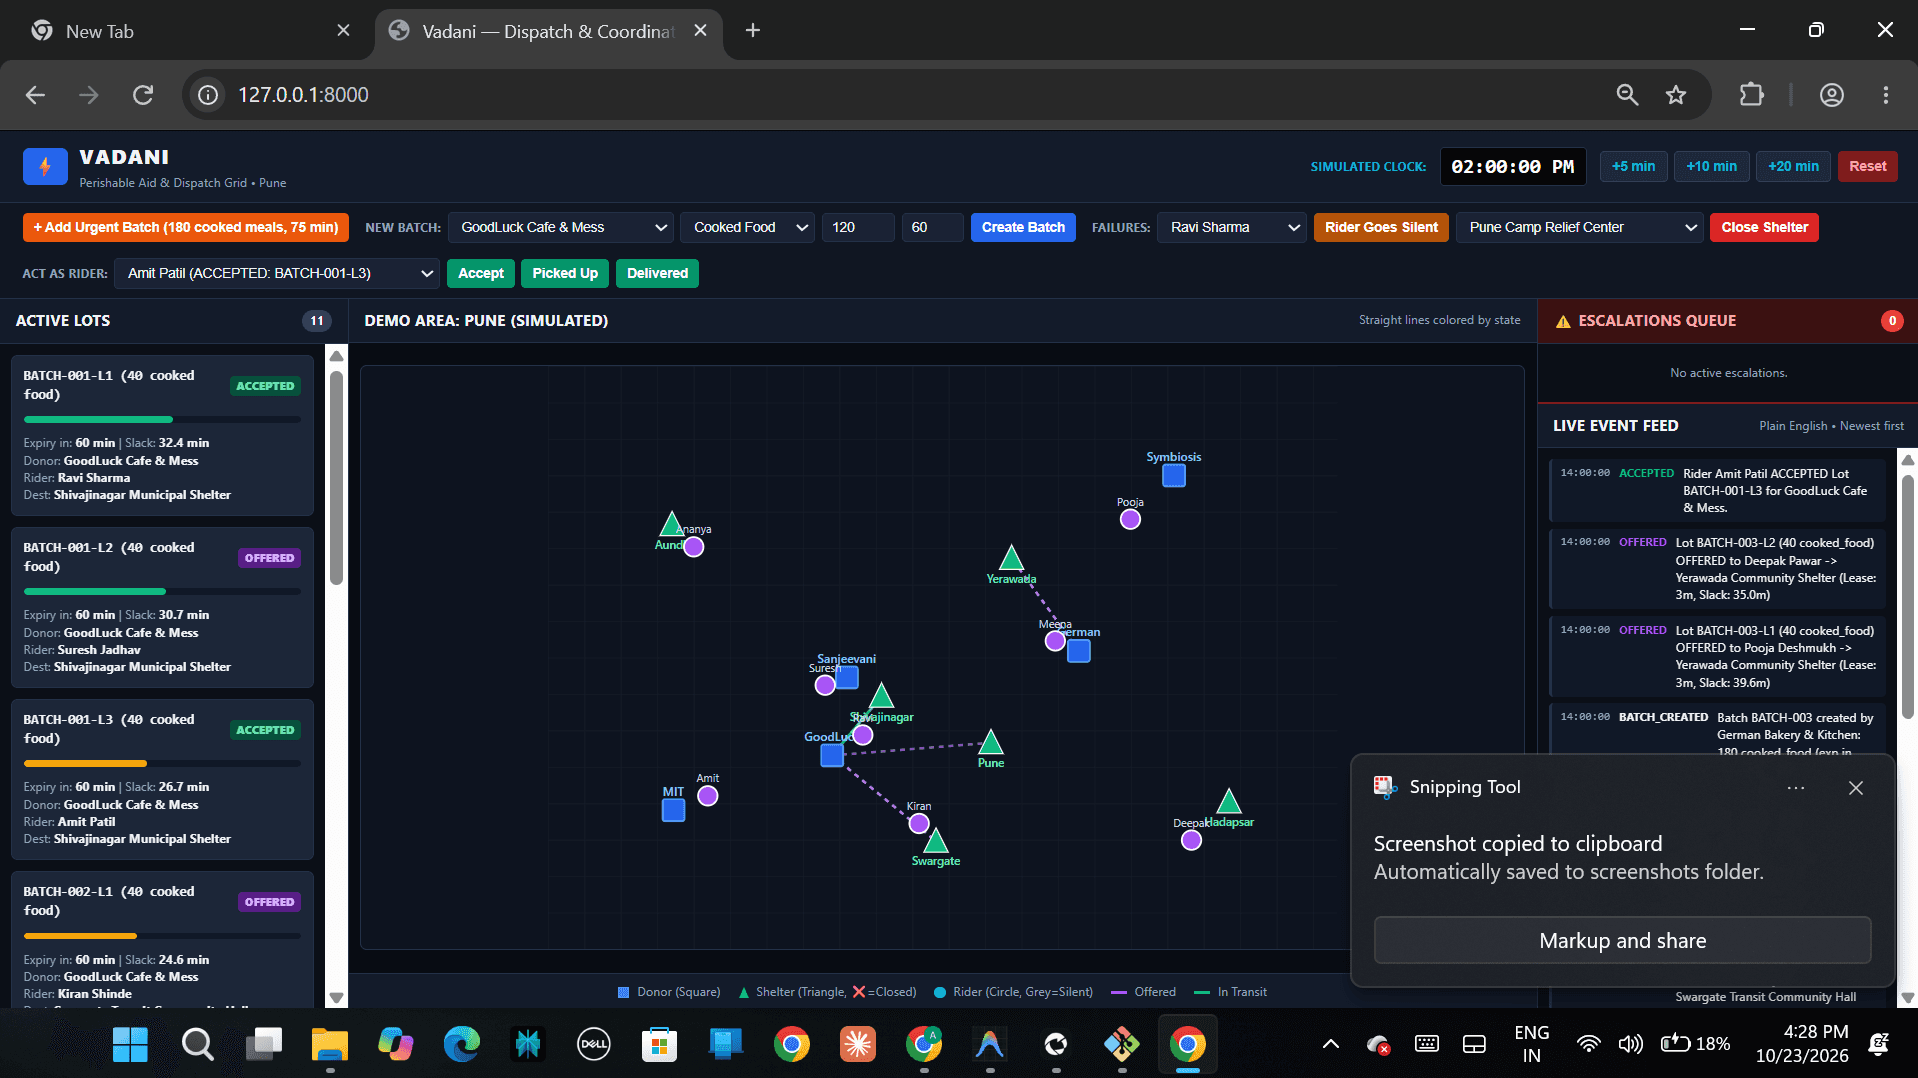The width and height of the screenshot is (1918, 1078).
Task: Open the Chrome three-dot menu
Action: (1886, 95)
